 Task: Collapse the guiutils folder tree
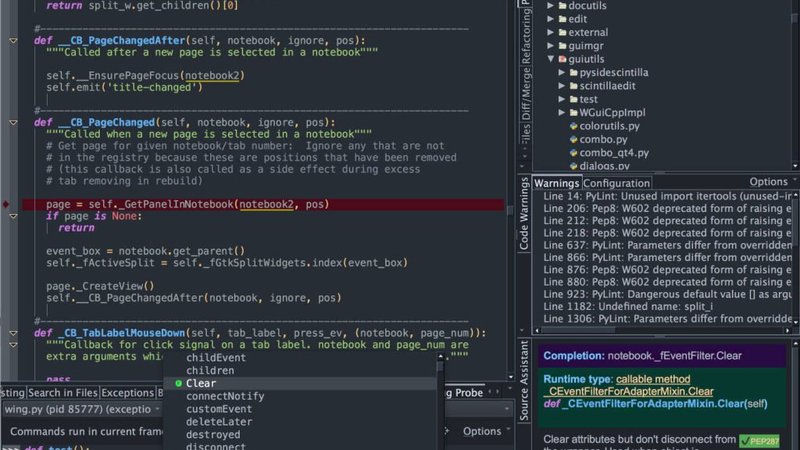tap(550, 59)
